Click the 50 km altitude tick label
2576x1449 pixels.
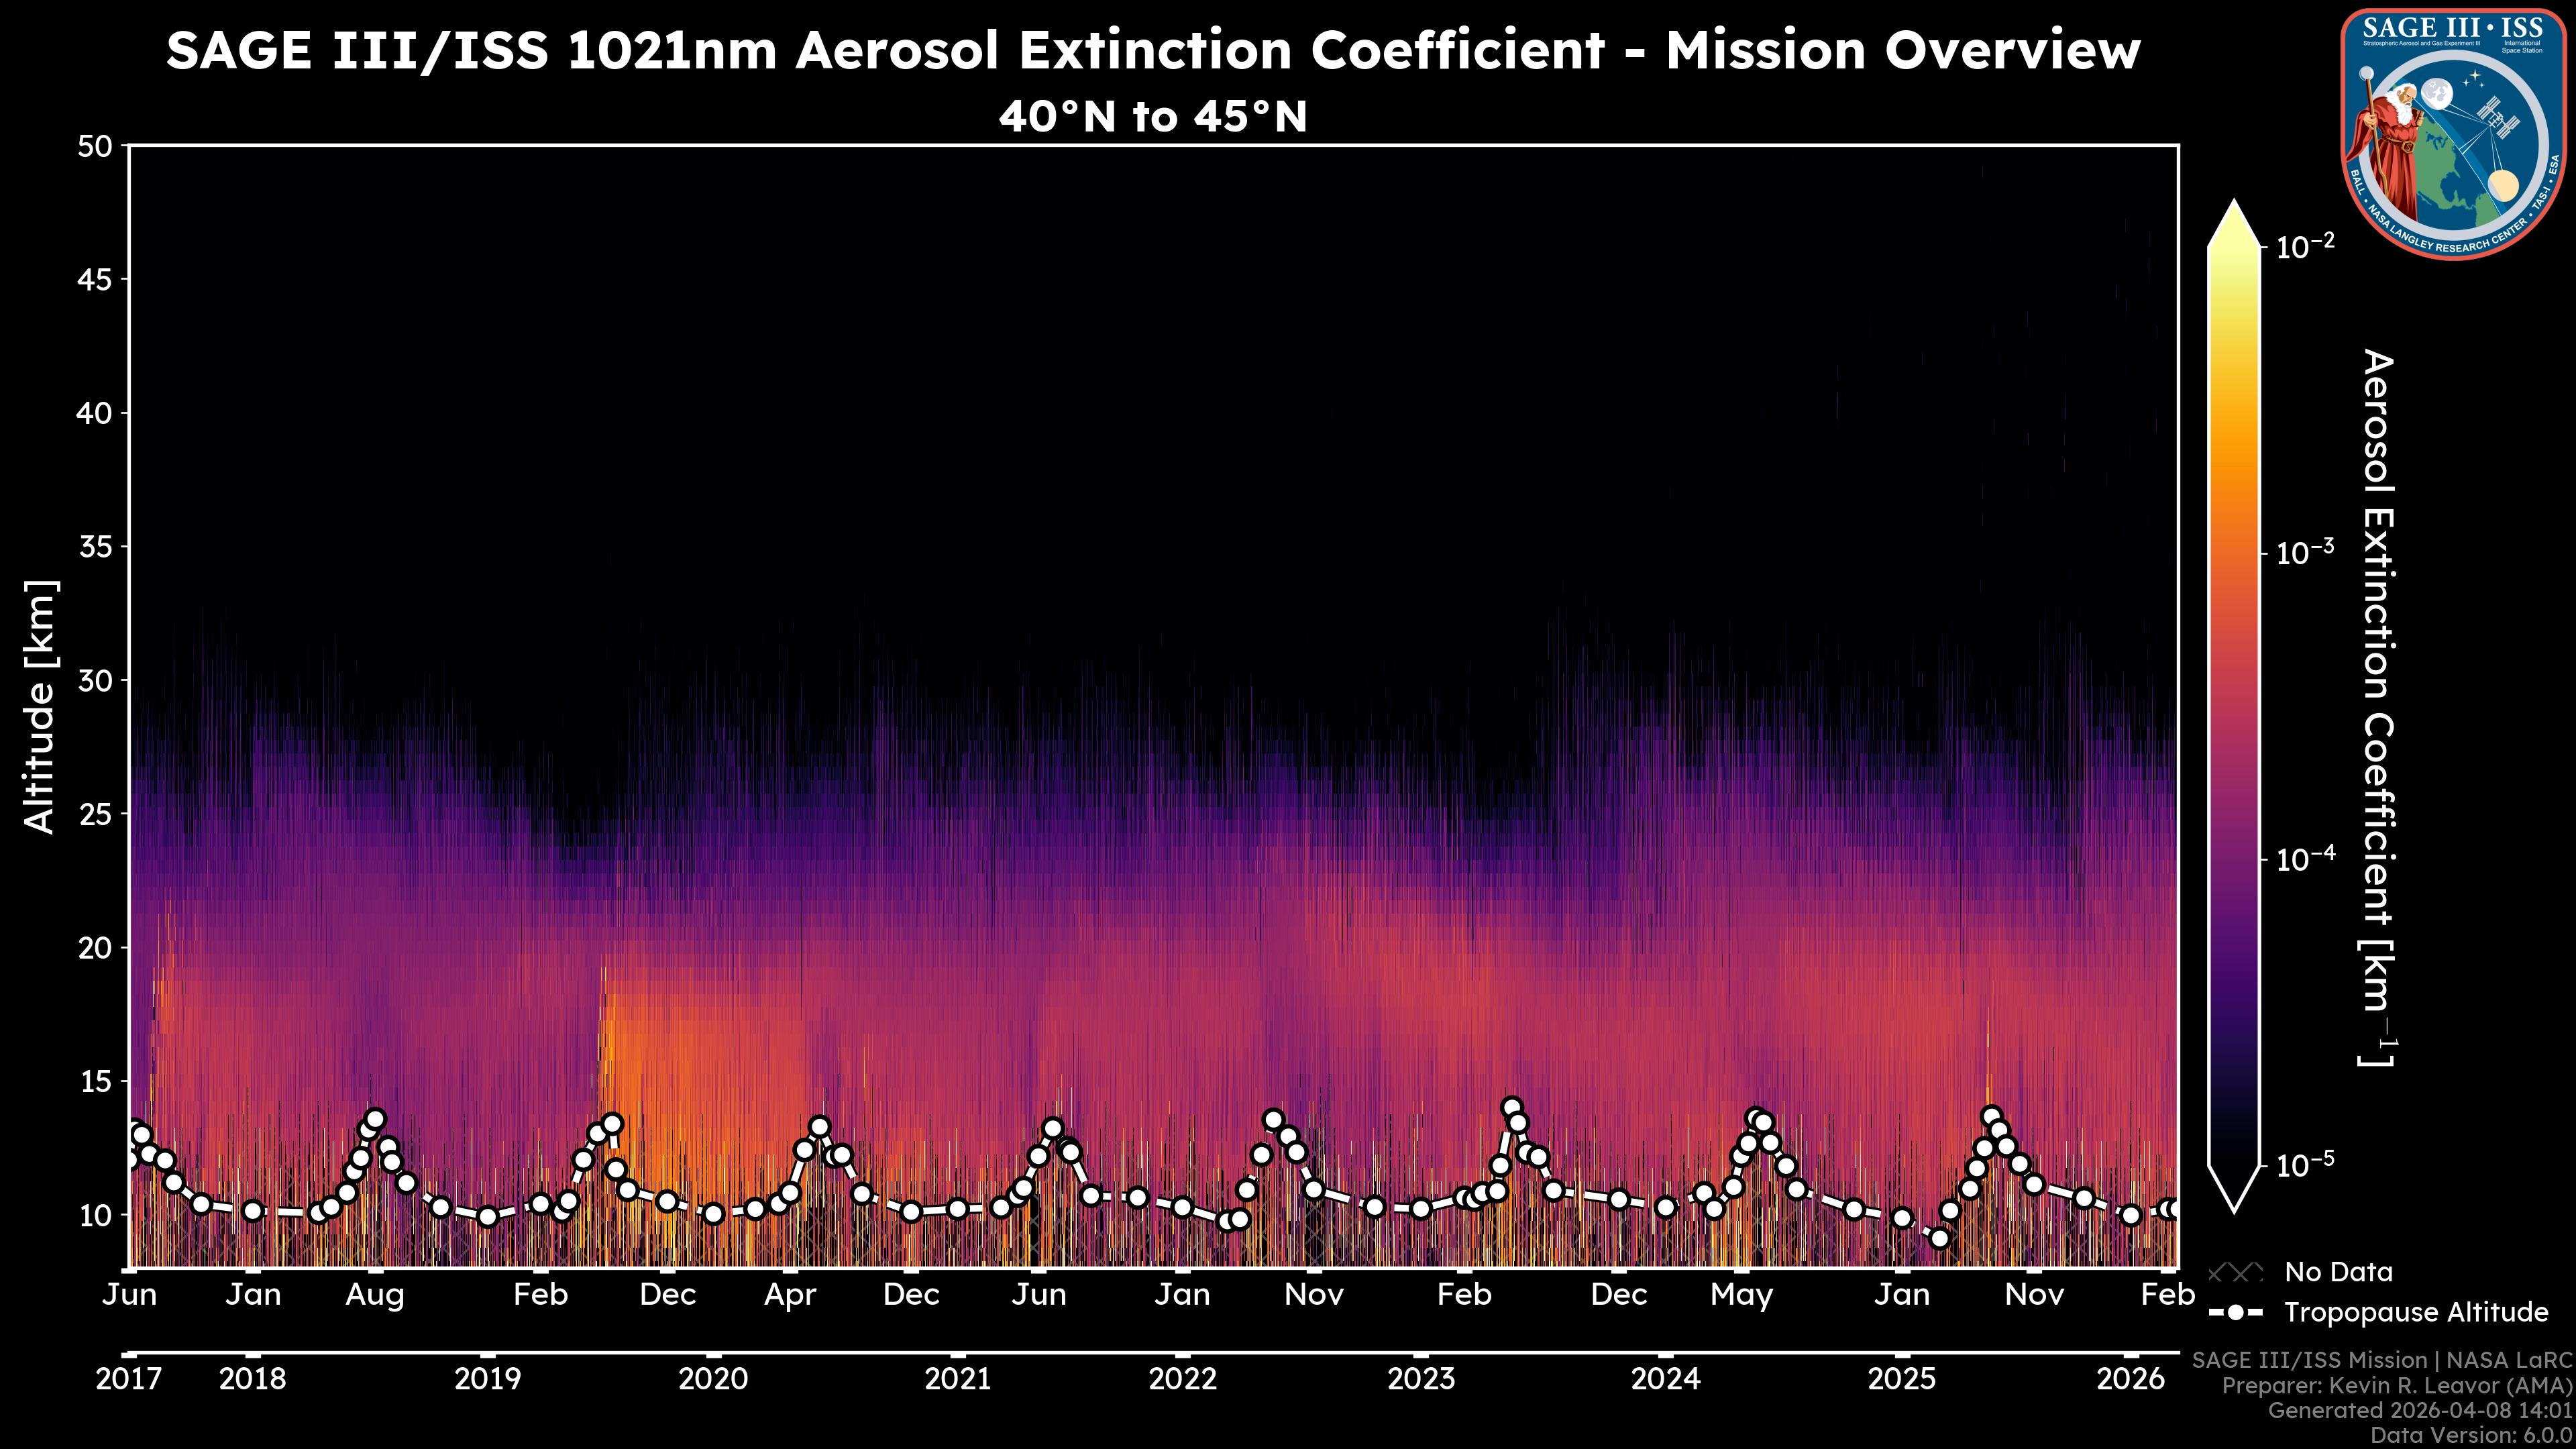95,147
